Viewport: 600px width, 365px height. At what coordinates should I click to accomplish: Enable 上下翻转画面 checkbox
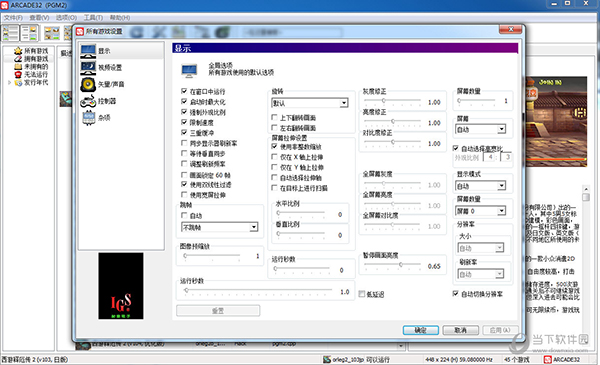[x=274, y=117]
